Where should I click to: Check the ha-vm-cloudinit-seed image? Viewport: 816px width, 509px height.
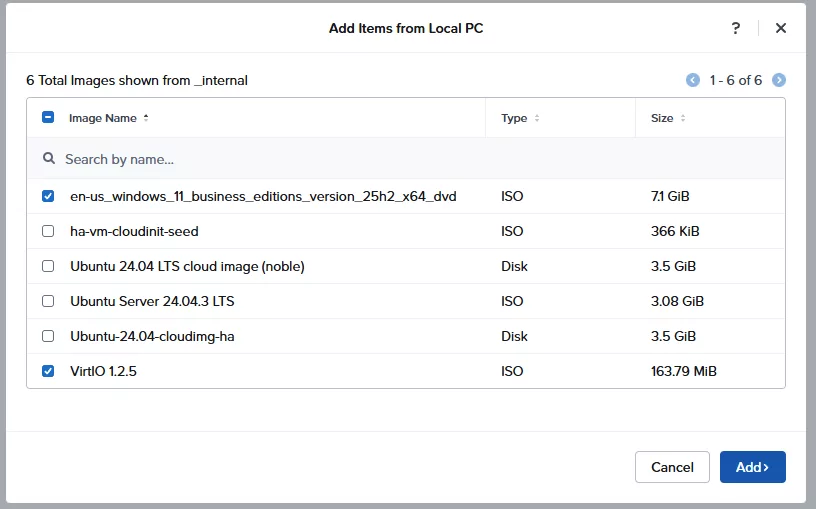point(48,231)
